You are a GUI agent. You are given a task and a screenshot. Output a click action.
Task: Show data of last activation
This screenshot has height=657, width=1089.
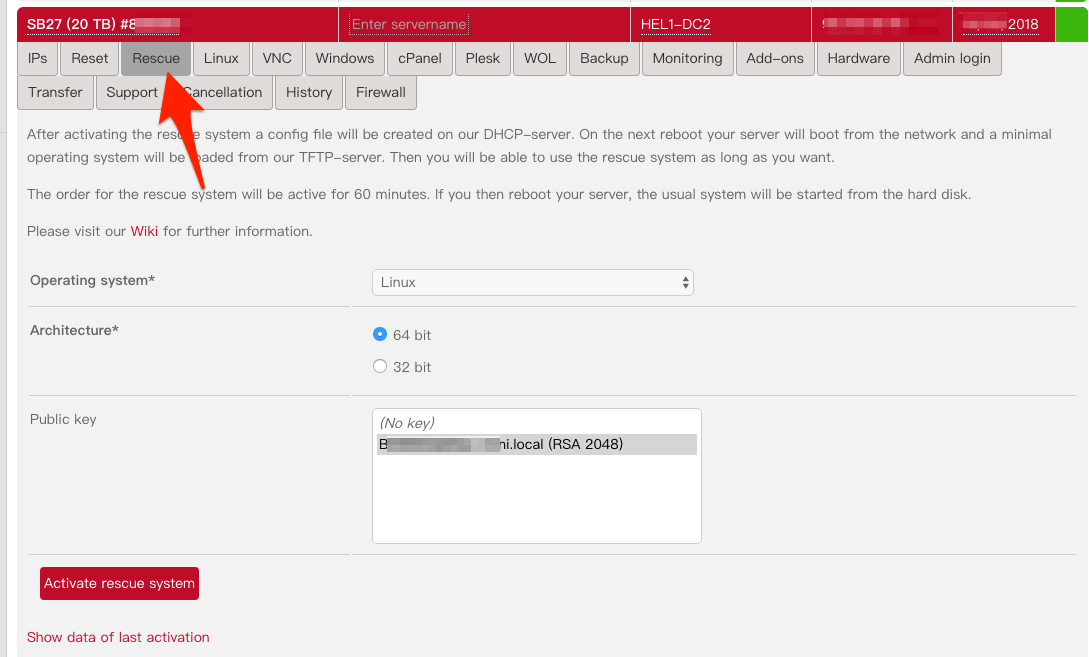pos(118,637)
